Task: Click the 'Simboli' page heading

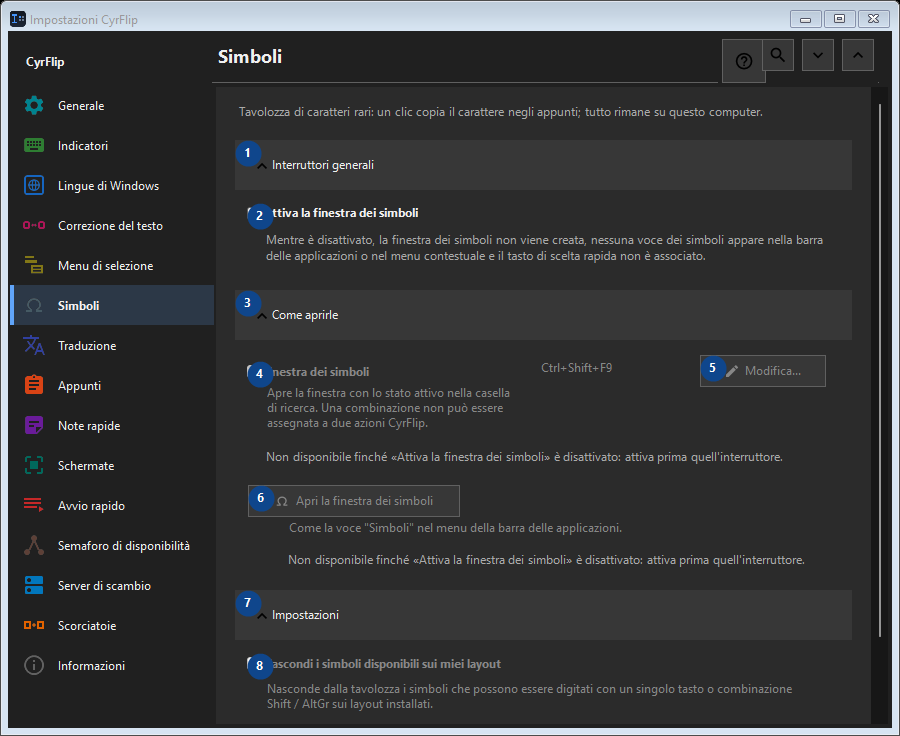Action: coord(250,57)
